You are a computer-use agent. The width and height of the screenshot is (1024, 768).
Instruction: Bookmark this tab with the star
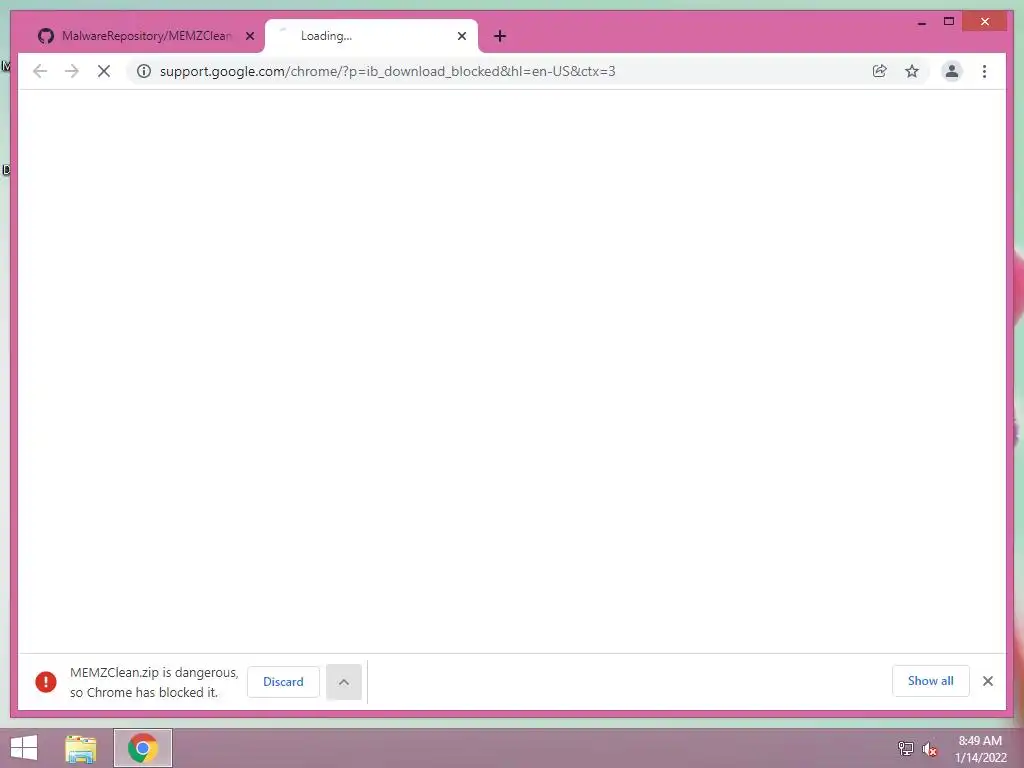(x=912, y=71)
